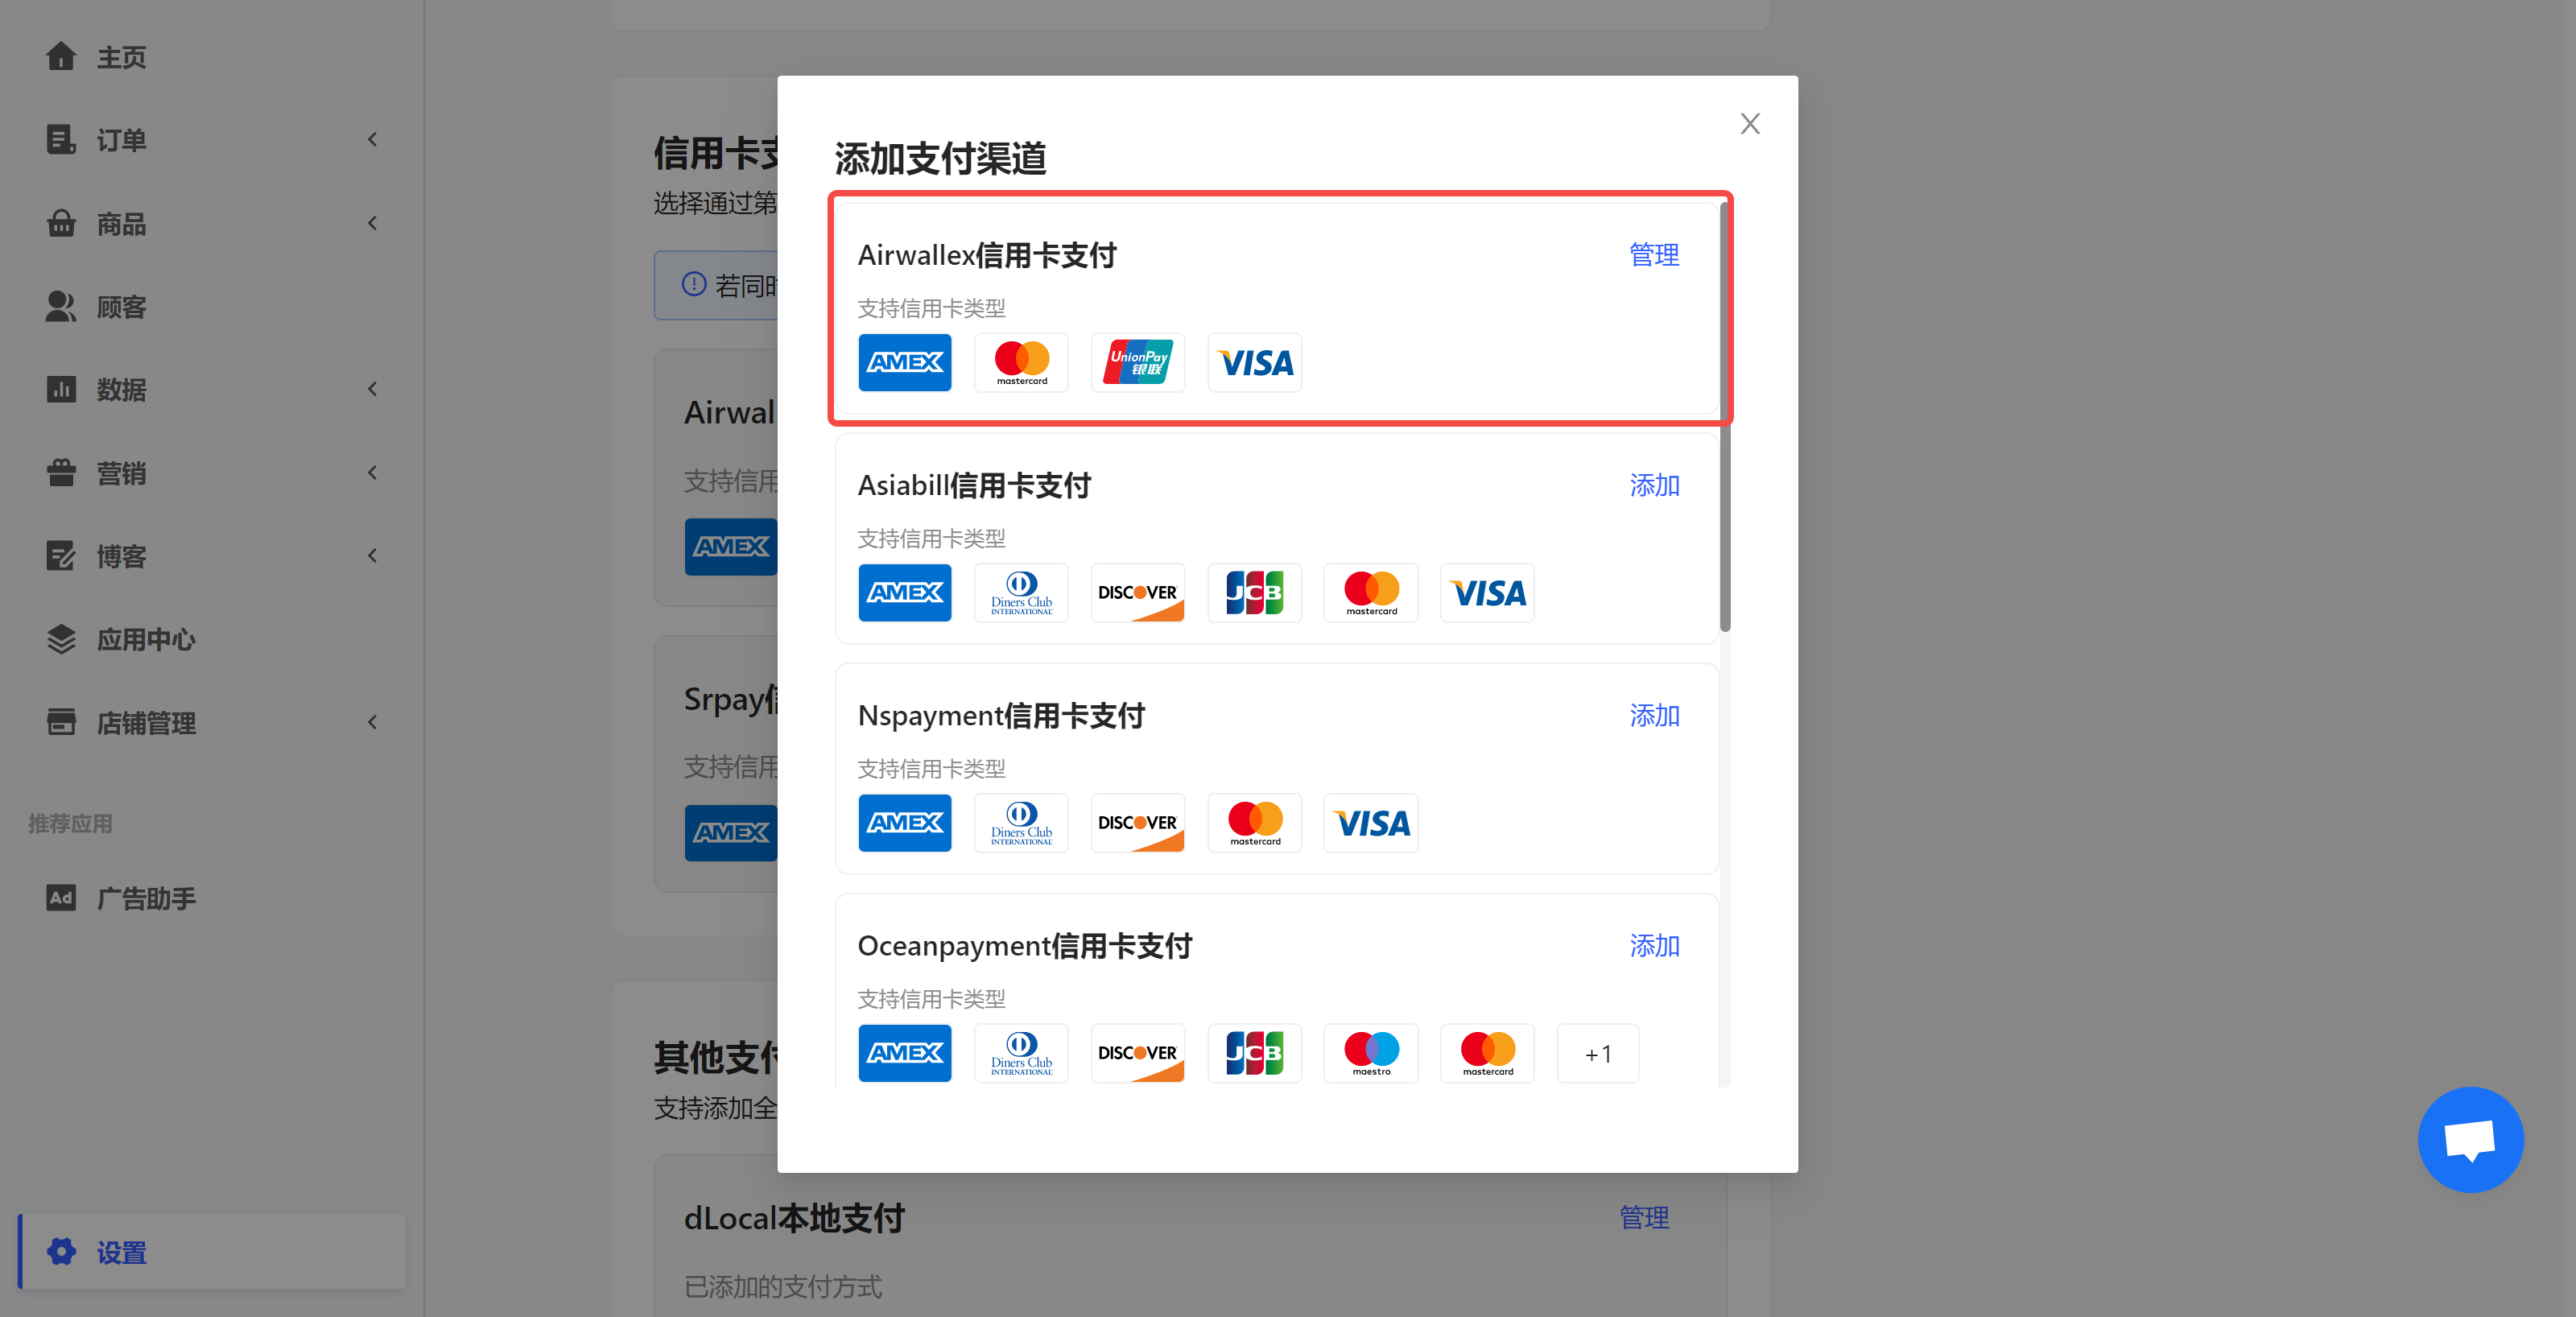Viewport: 2576px width, 1317px height.
Task: Click 管理 for Airwallex信用卡支付
Action: [x=1654, y=255]
